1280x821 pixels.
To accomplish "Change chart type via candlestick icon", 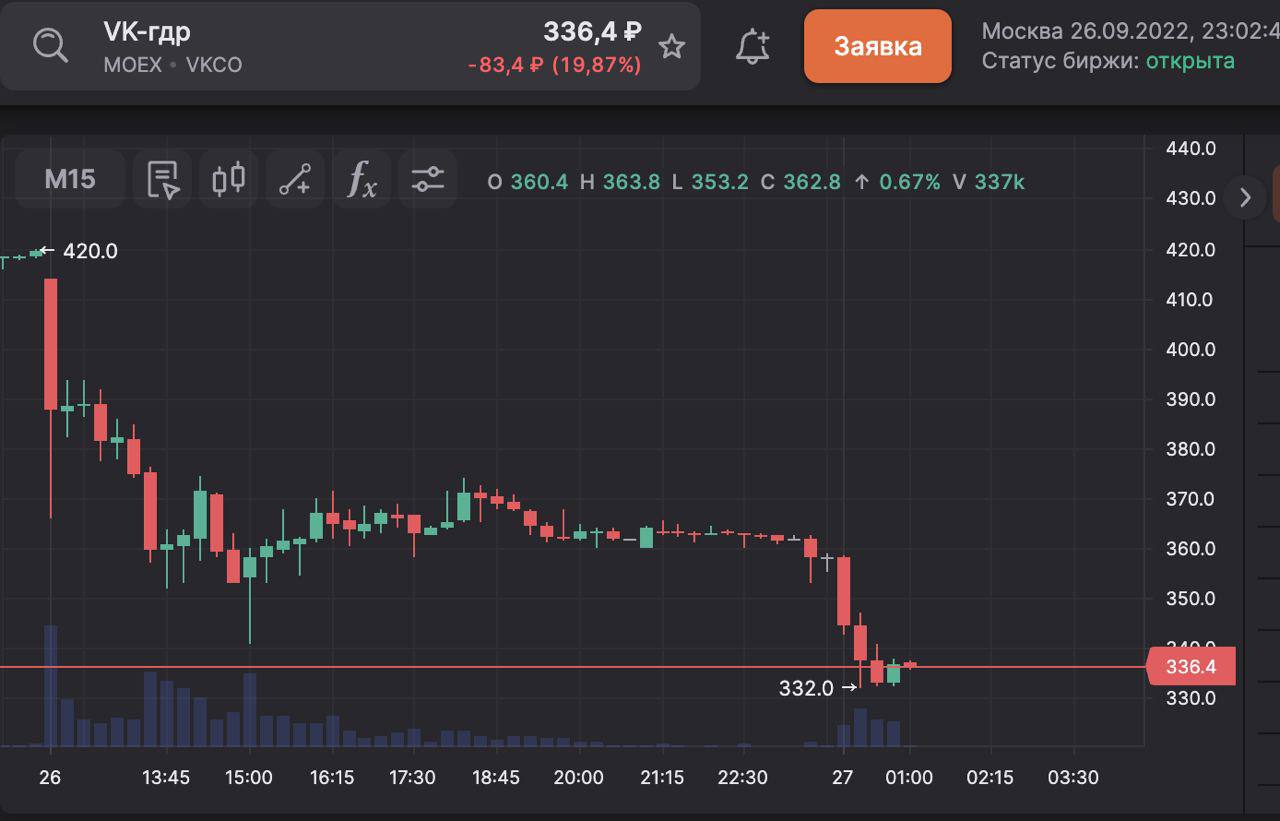I will (x=229, y=179).
